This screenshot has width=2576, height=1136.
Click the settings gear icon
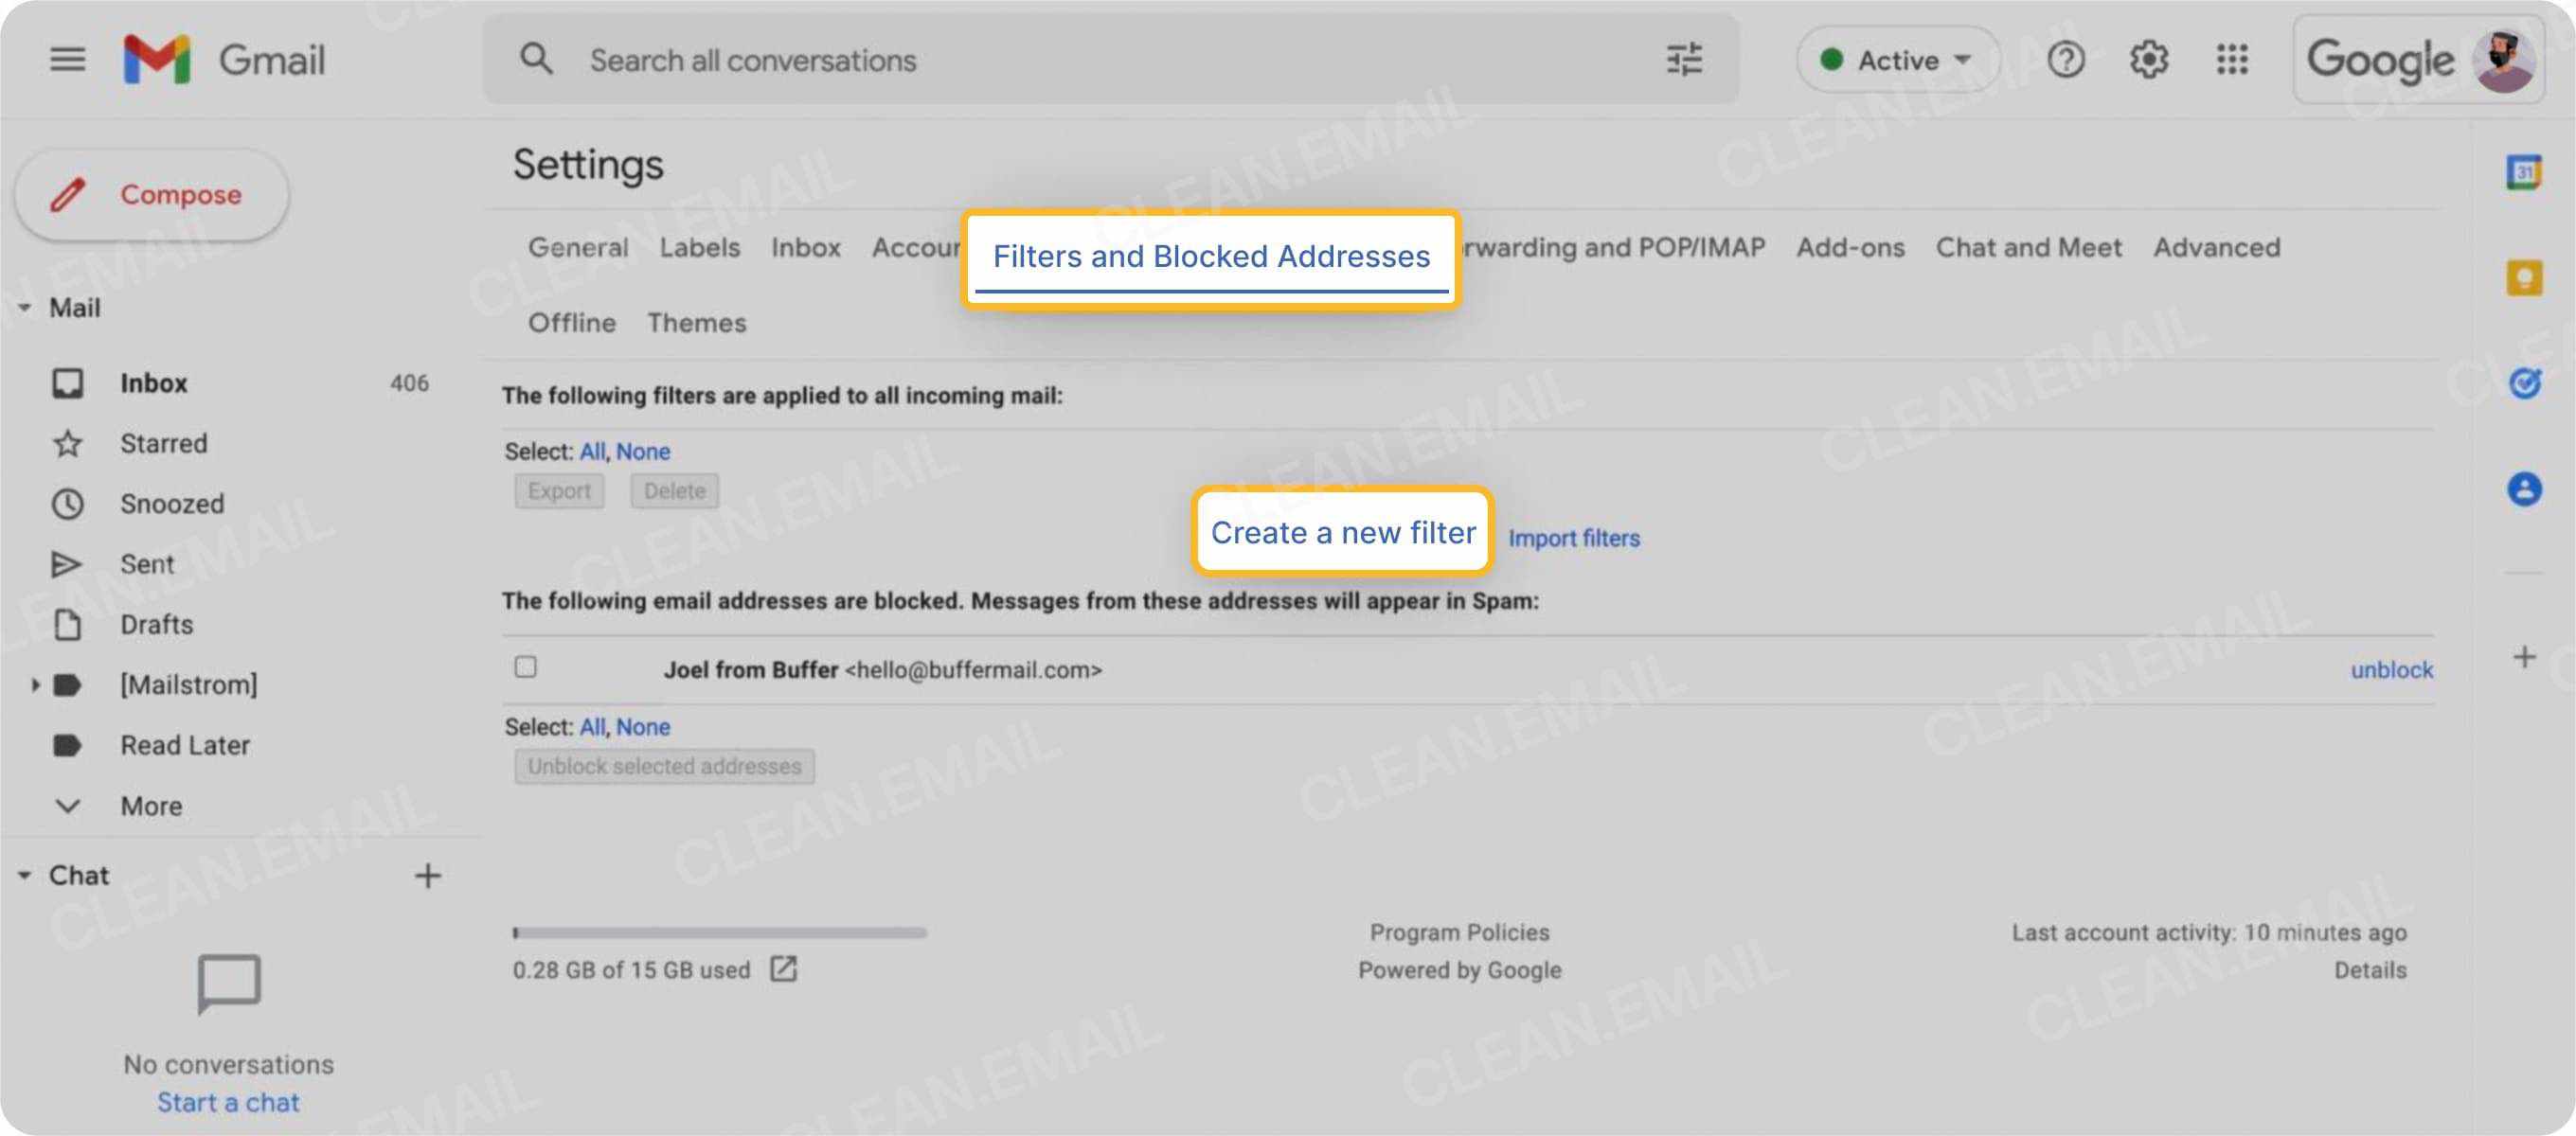(x=2148, y=59)
